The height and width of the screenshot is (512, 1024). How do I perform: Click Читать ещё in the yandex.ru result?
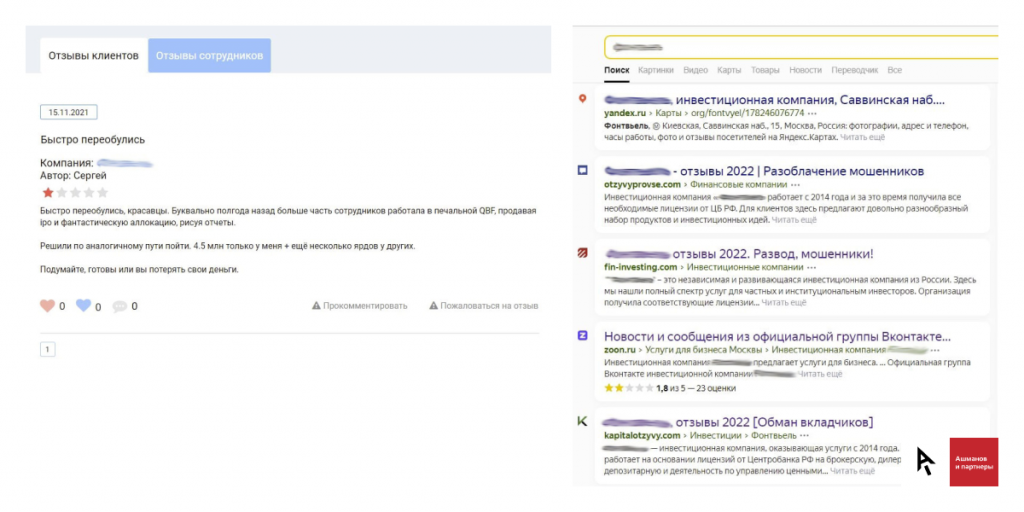click(x=863, y=137)
